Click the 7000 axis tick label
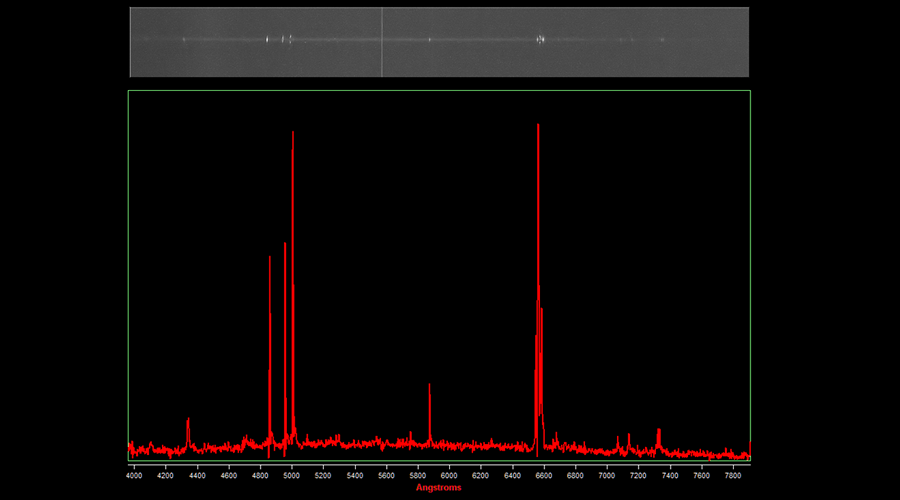 (x=607, y=476)
